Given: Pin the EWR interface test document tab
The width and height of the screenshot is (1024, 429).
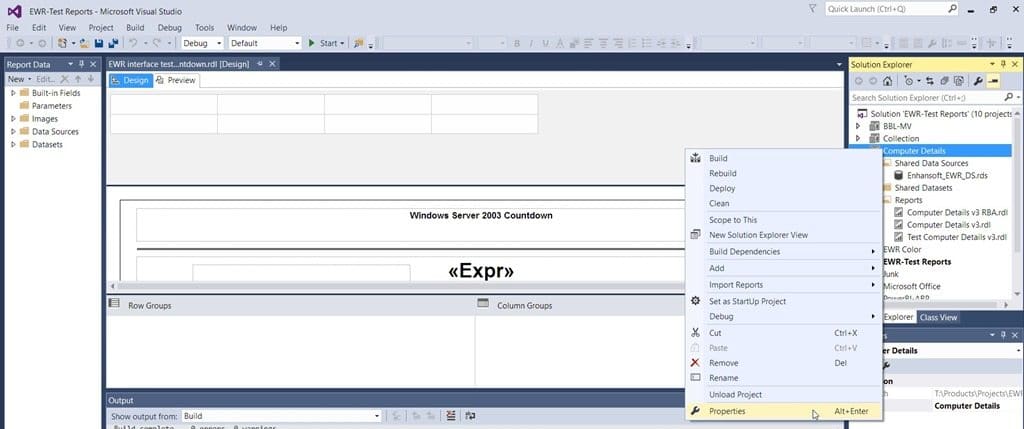Looking at the screenshot, I should coord(260,64).
